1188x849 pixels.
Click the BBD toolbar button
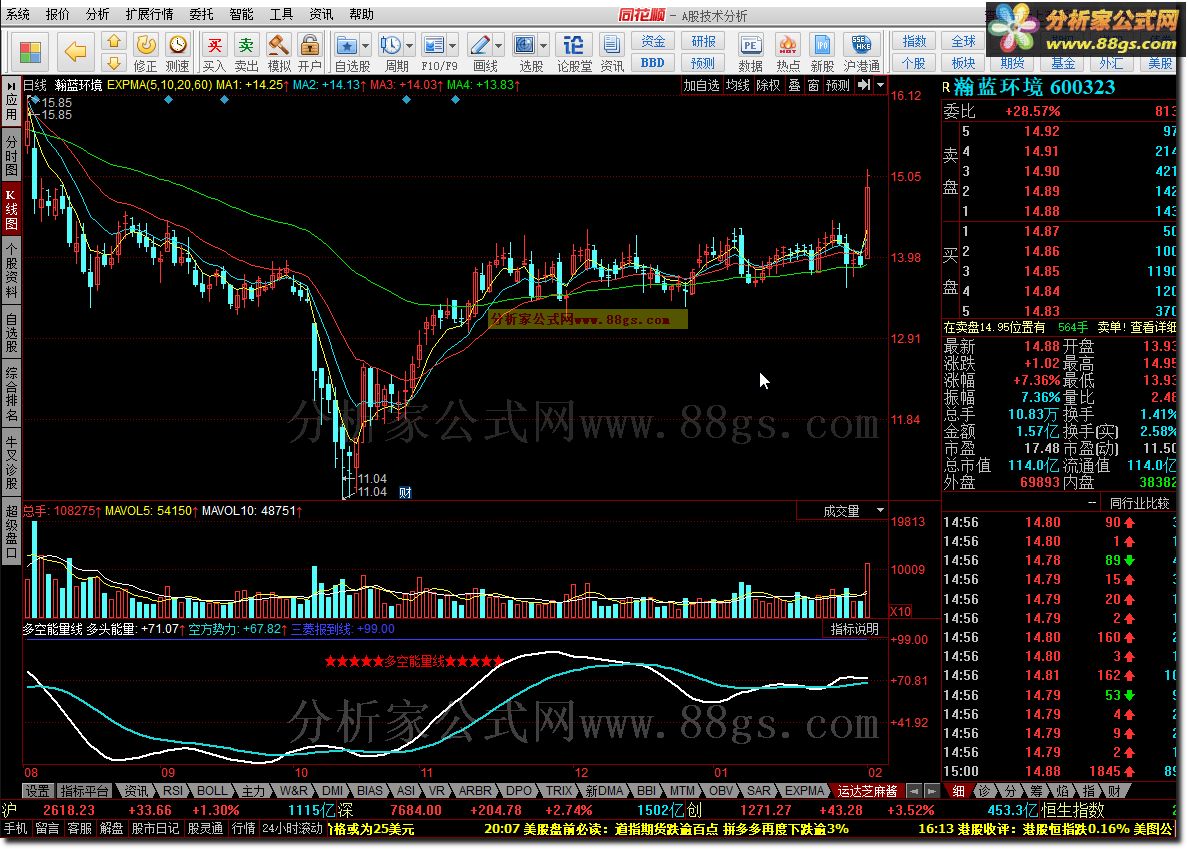652,63
